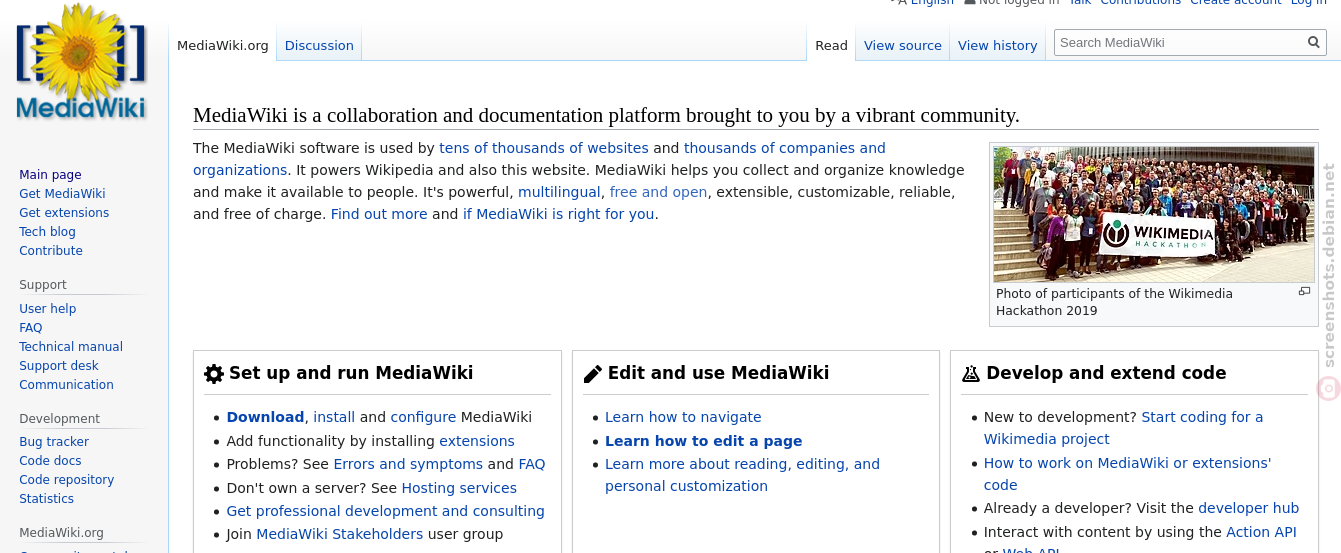This screenshot has width=1341, height=553.
Task: Open 'Get professional development and consulting' link
Action: coord(386,511)
